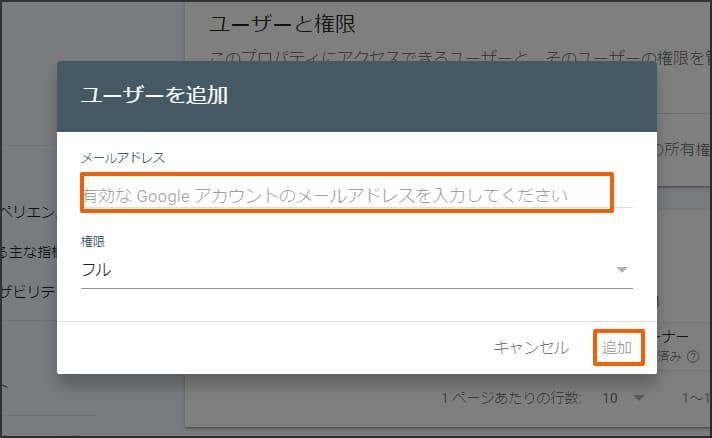
Task: Click the メールアドレス field label
Action: click(123, 158)
